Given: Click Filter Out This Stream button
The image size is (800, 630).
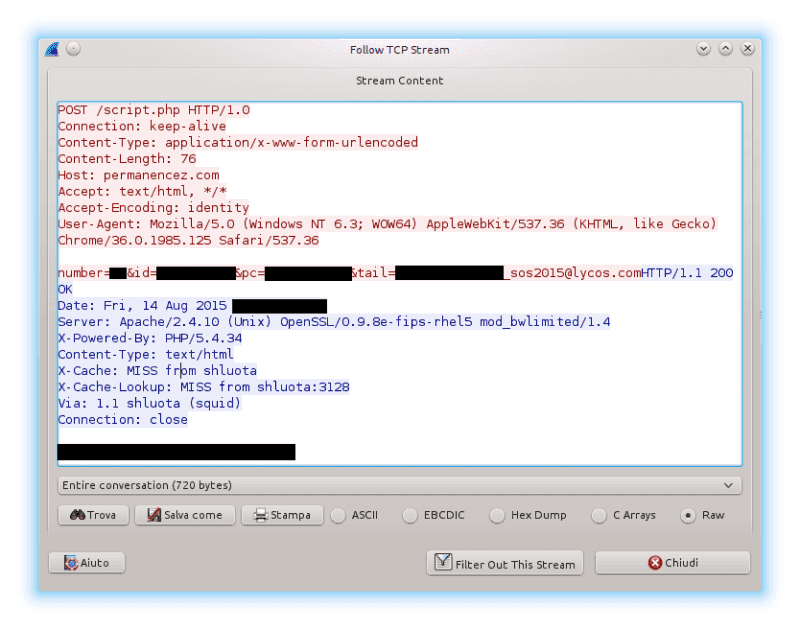Looking at the screenshot, I should point(506,563).
